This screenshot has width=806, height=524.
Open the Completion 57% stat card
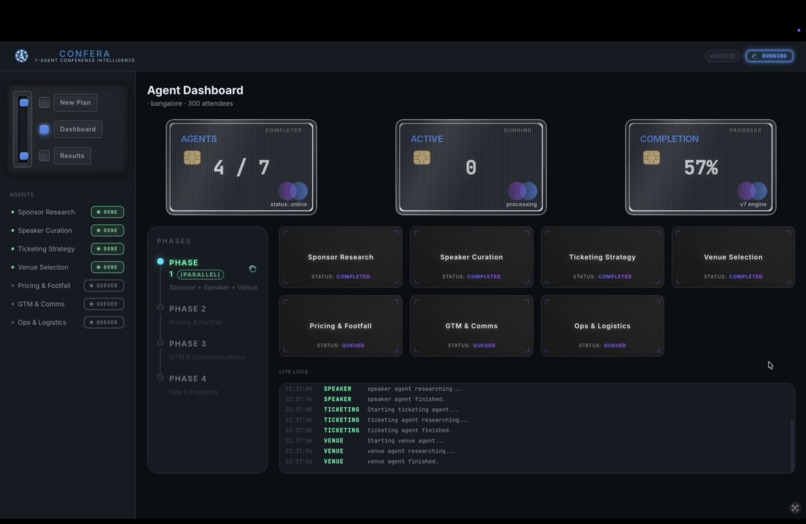(x=701, y=167)
